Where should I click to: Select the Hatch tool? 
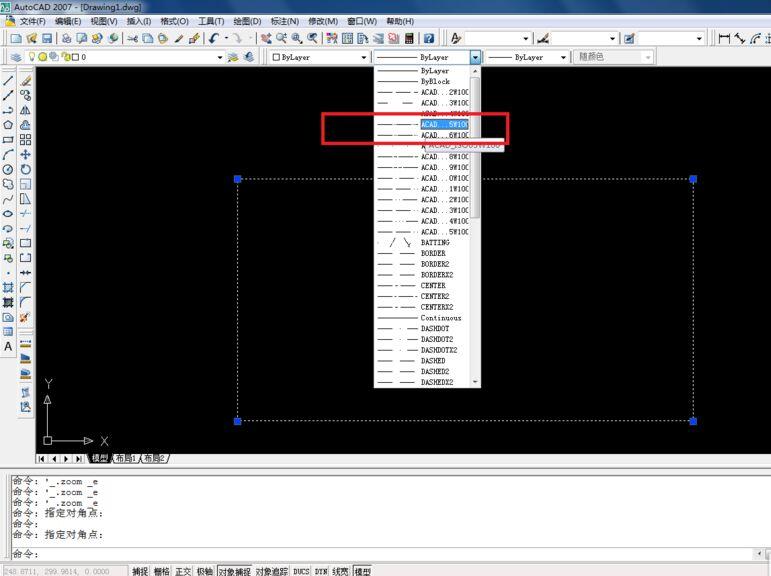(8, 287)
